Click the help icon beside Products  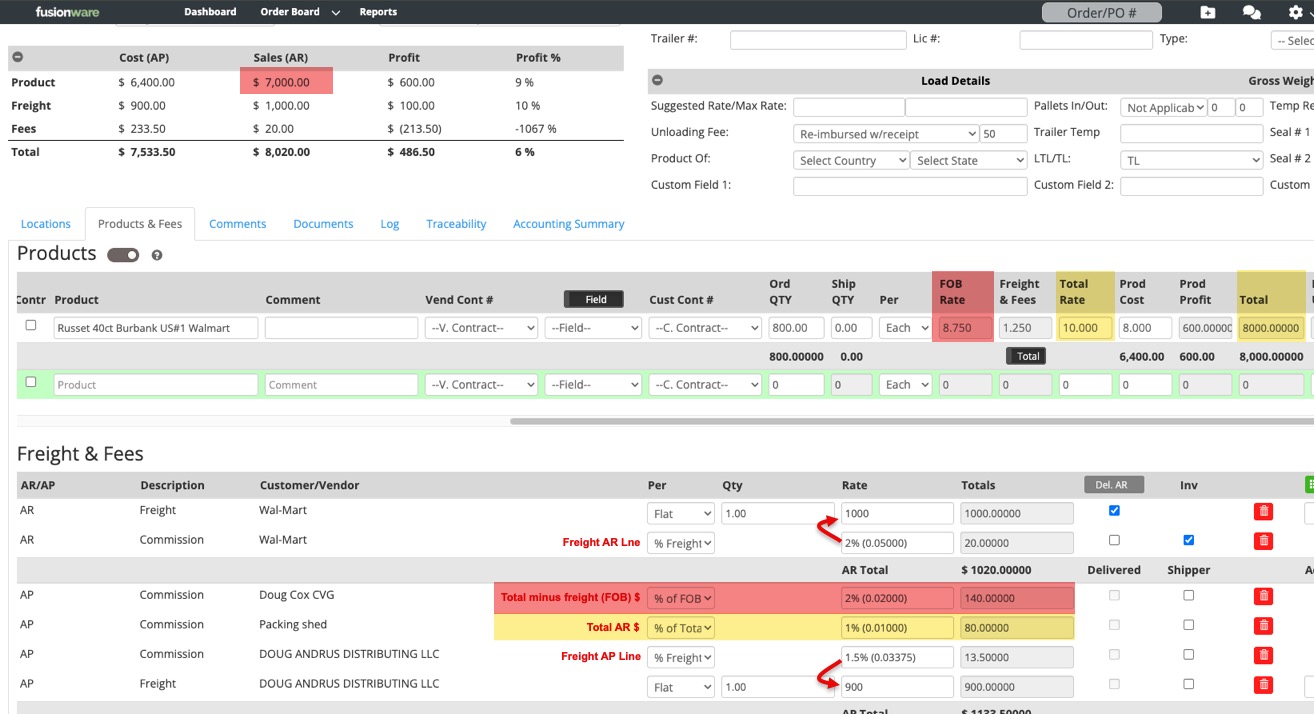point(157,255)
